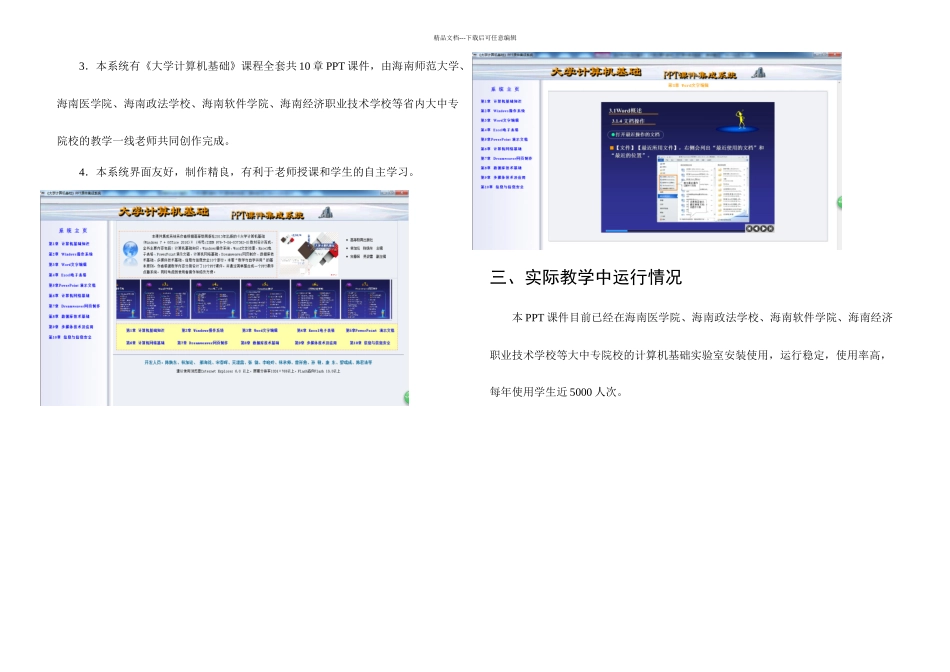
Task: Open the second slide thumbnail in the strip
Action: [165, 299]
